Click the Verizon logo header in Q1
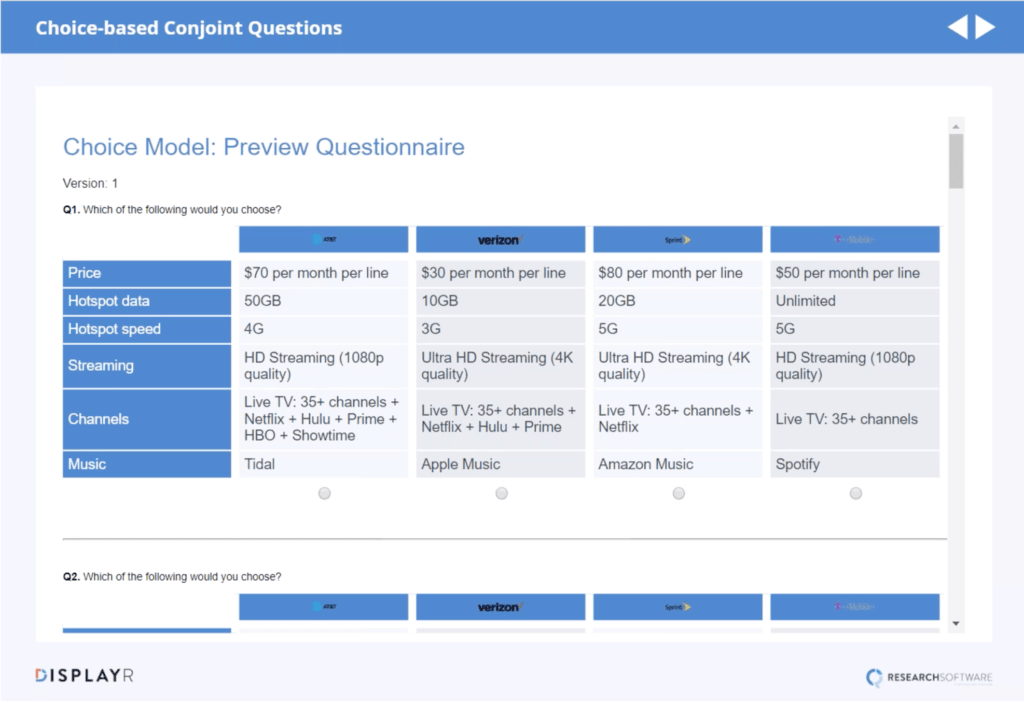 point(500,240)
